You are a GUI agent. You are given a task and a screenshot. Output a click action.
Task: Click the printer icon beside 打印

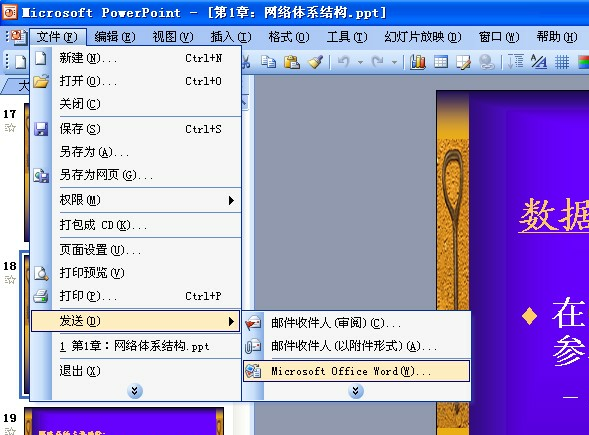coord(41,296)
